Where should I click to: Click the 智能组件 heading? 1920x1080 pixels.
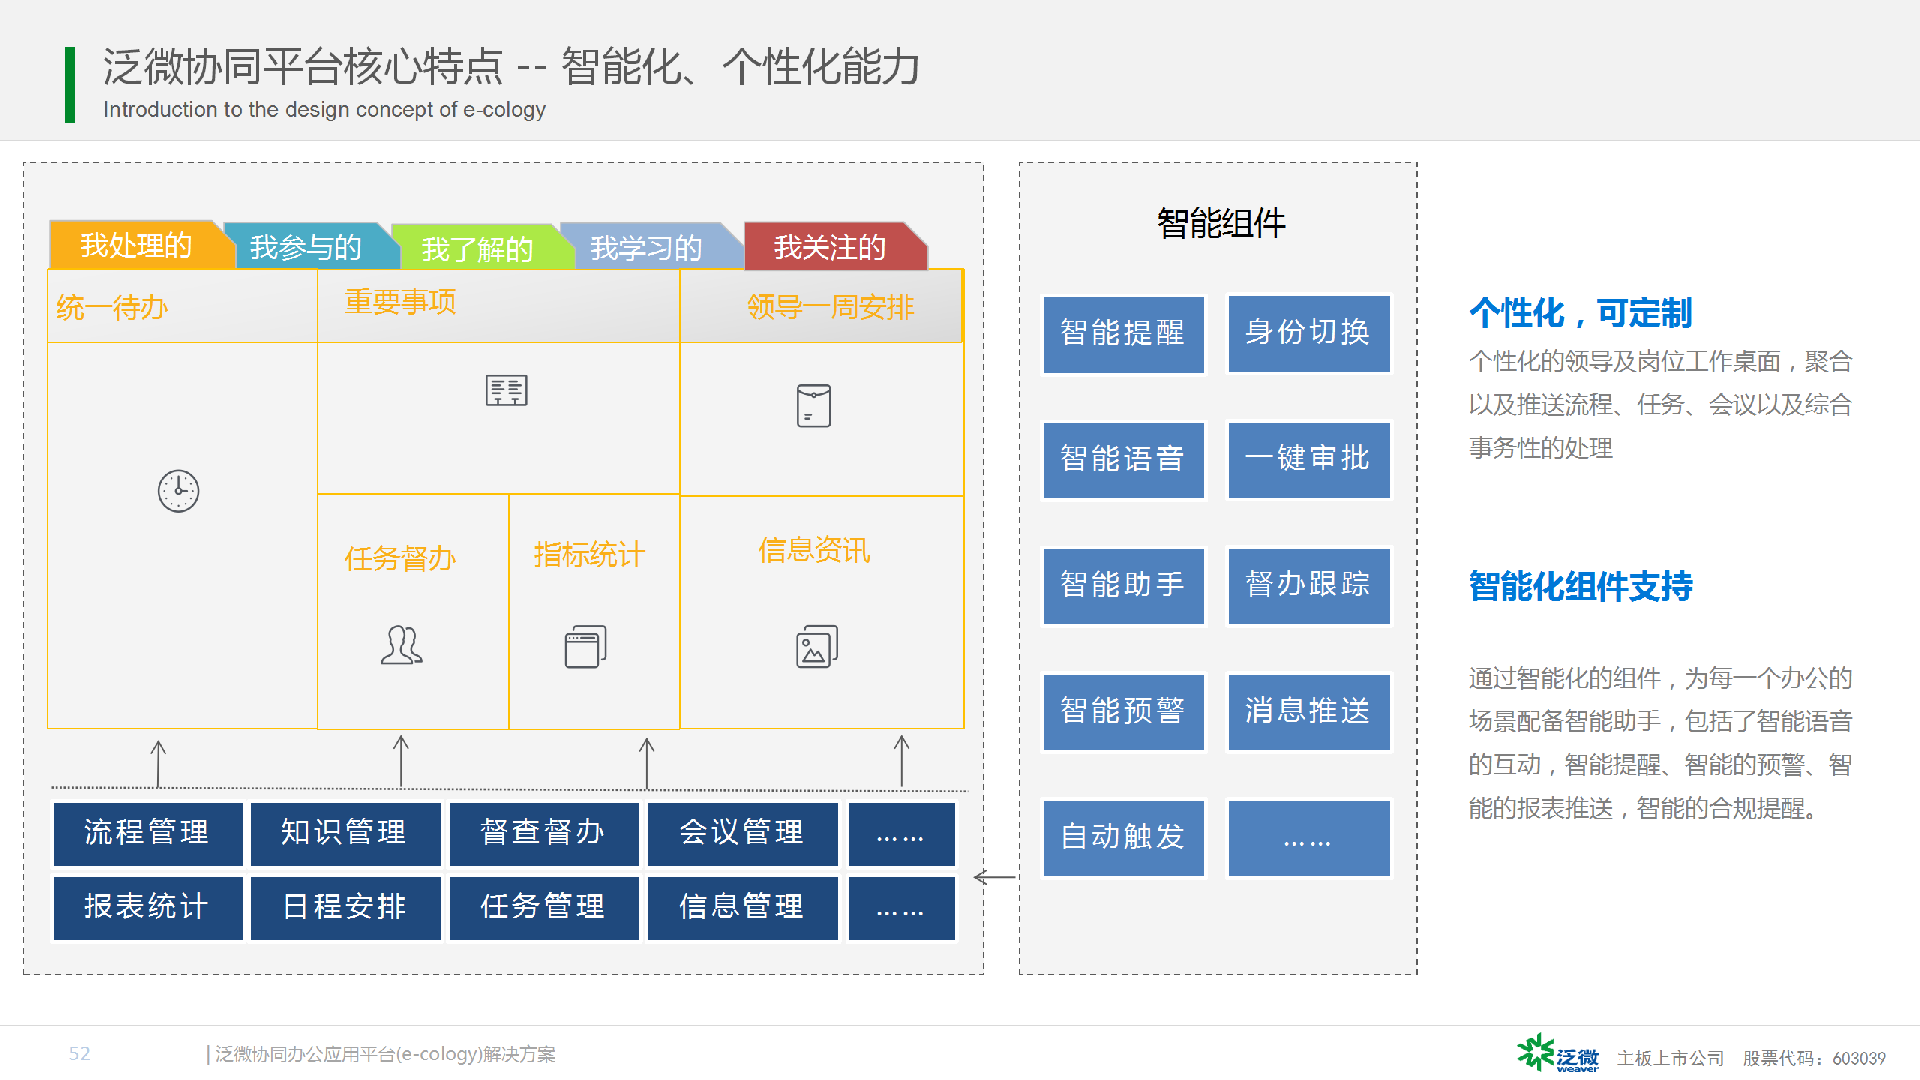1221,223
